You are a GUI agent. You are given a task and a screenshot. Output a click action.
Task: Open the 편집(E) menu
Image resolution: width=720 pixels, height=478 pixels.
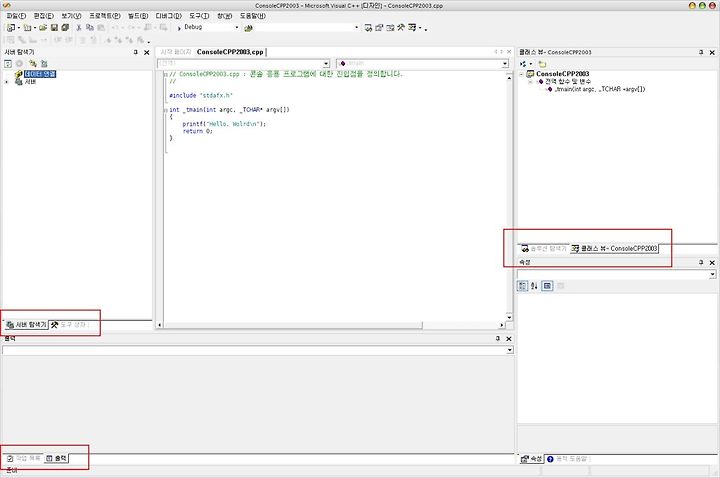44,16
